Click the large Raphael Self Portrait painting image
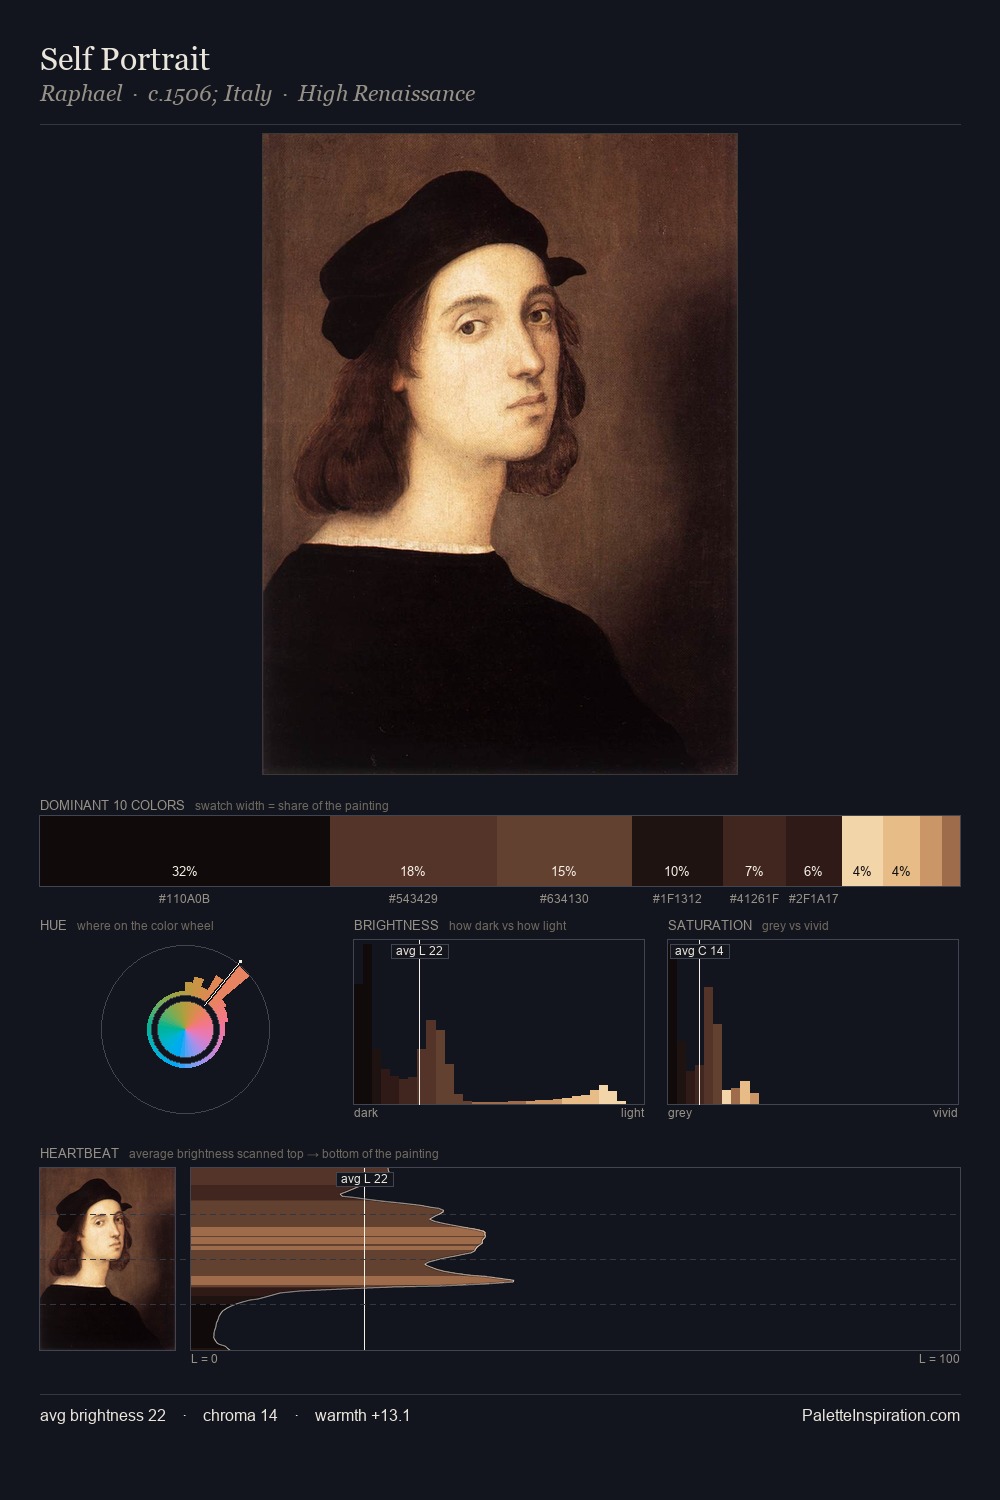Image resolution: width=1000 pixels, height=1500 pixels. (500, 454)
